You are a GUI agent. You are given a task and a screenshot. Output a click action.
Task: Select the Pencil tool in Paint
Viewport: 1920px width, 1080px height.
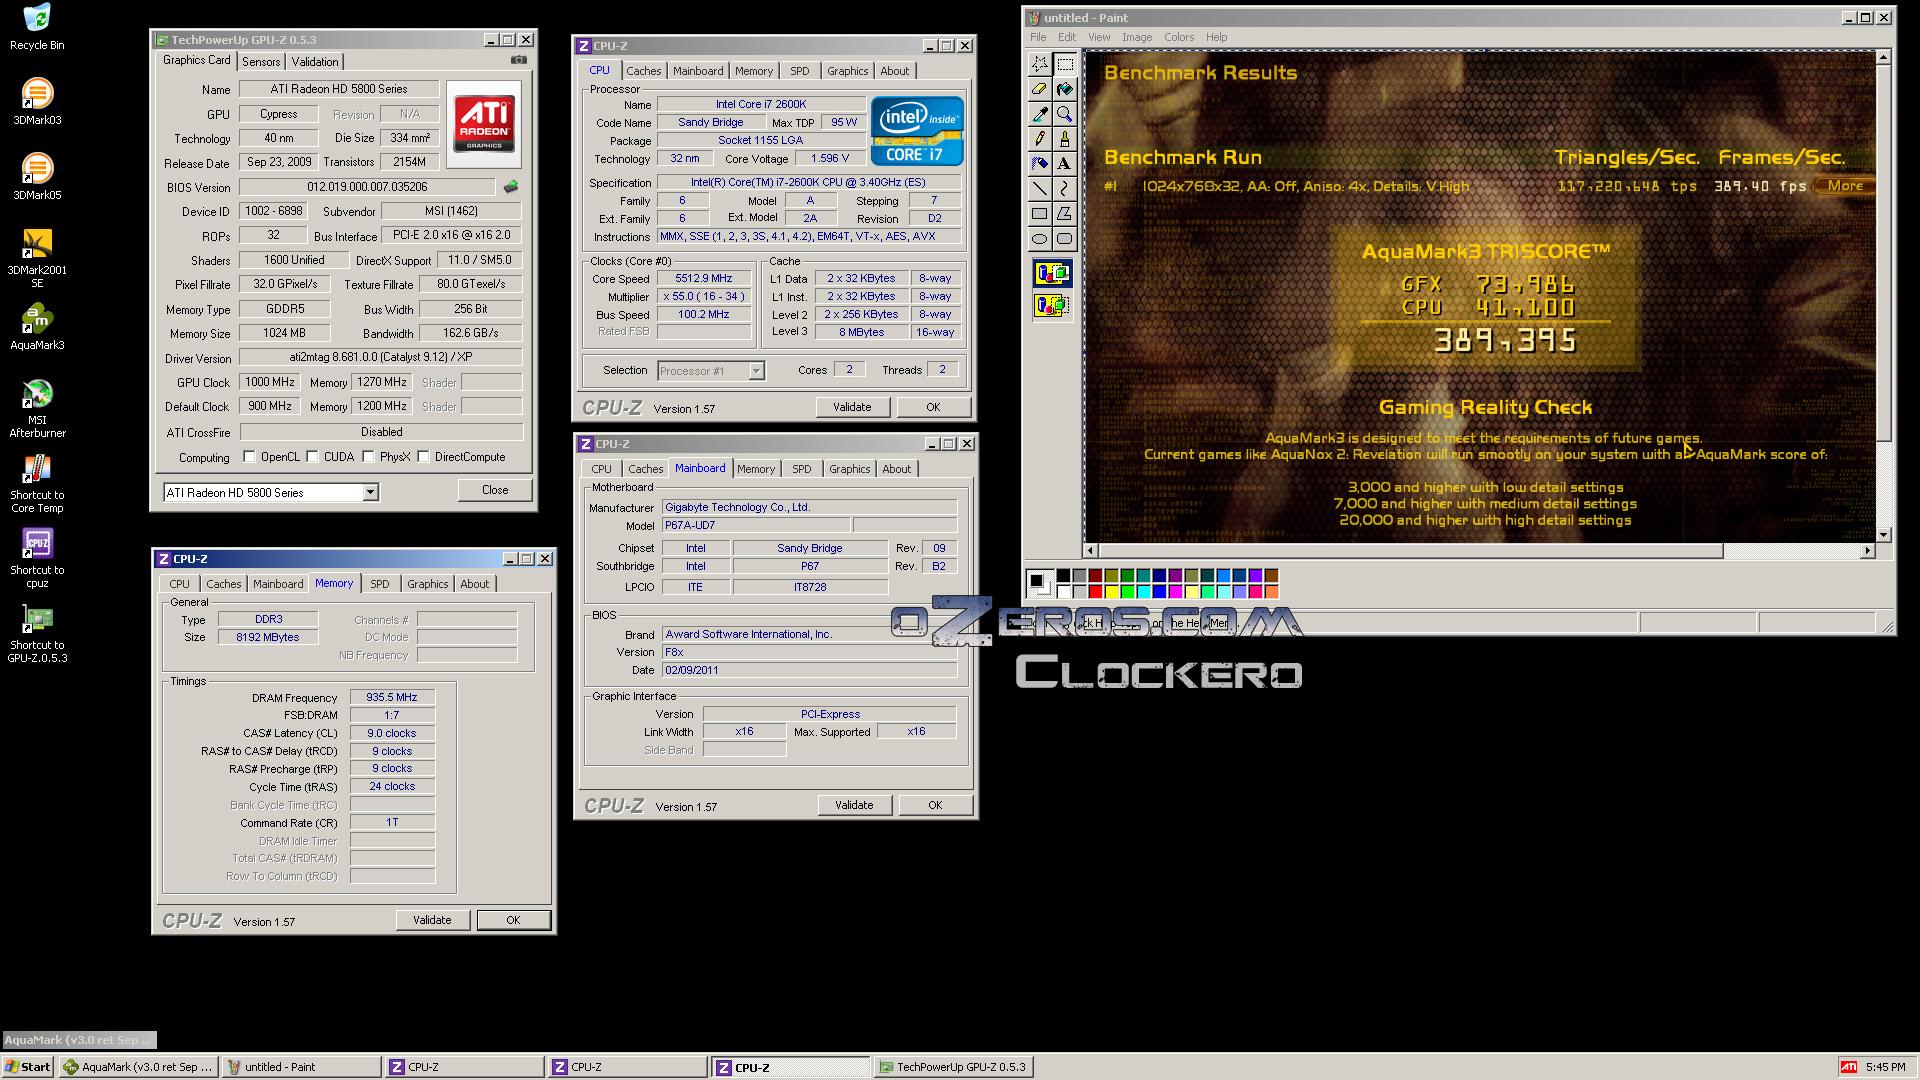coord(1040,139)
